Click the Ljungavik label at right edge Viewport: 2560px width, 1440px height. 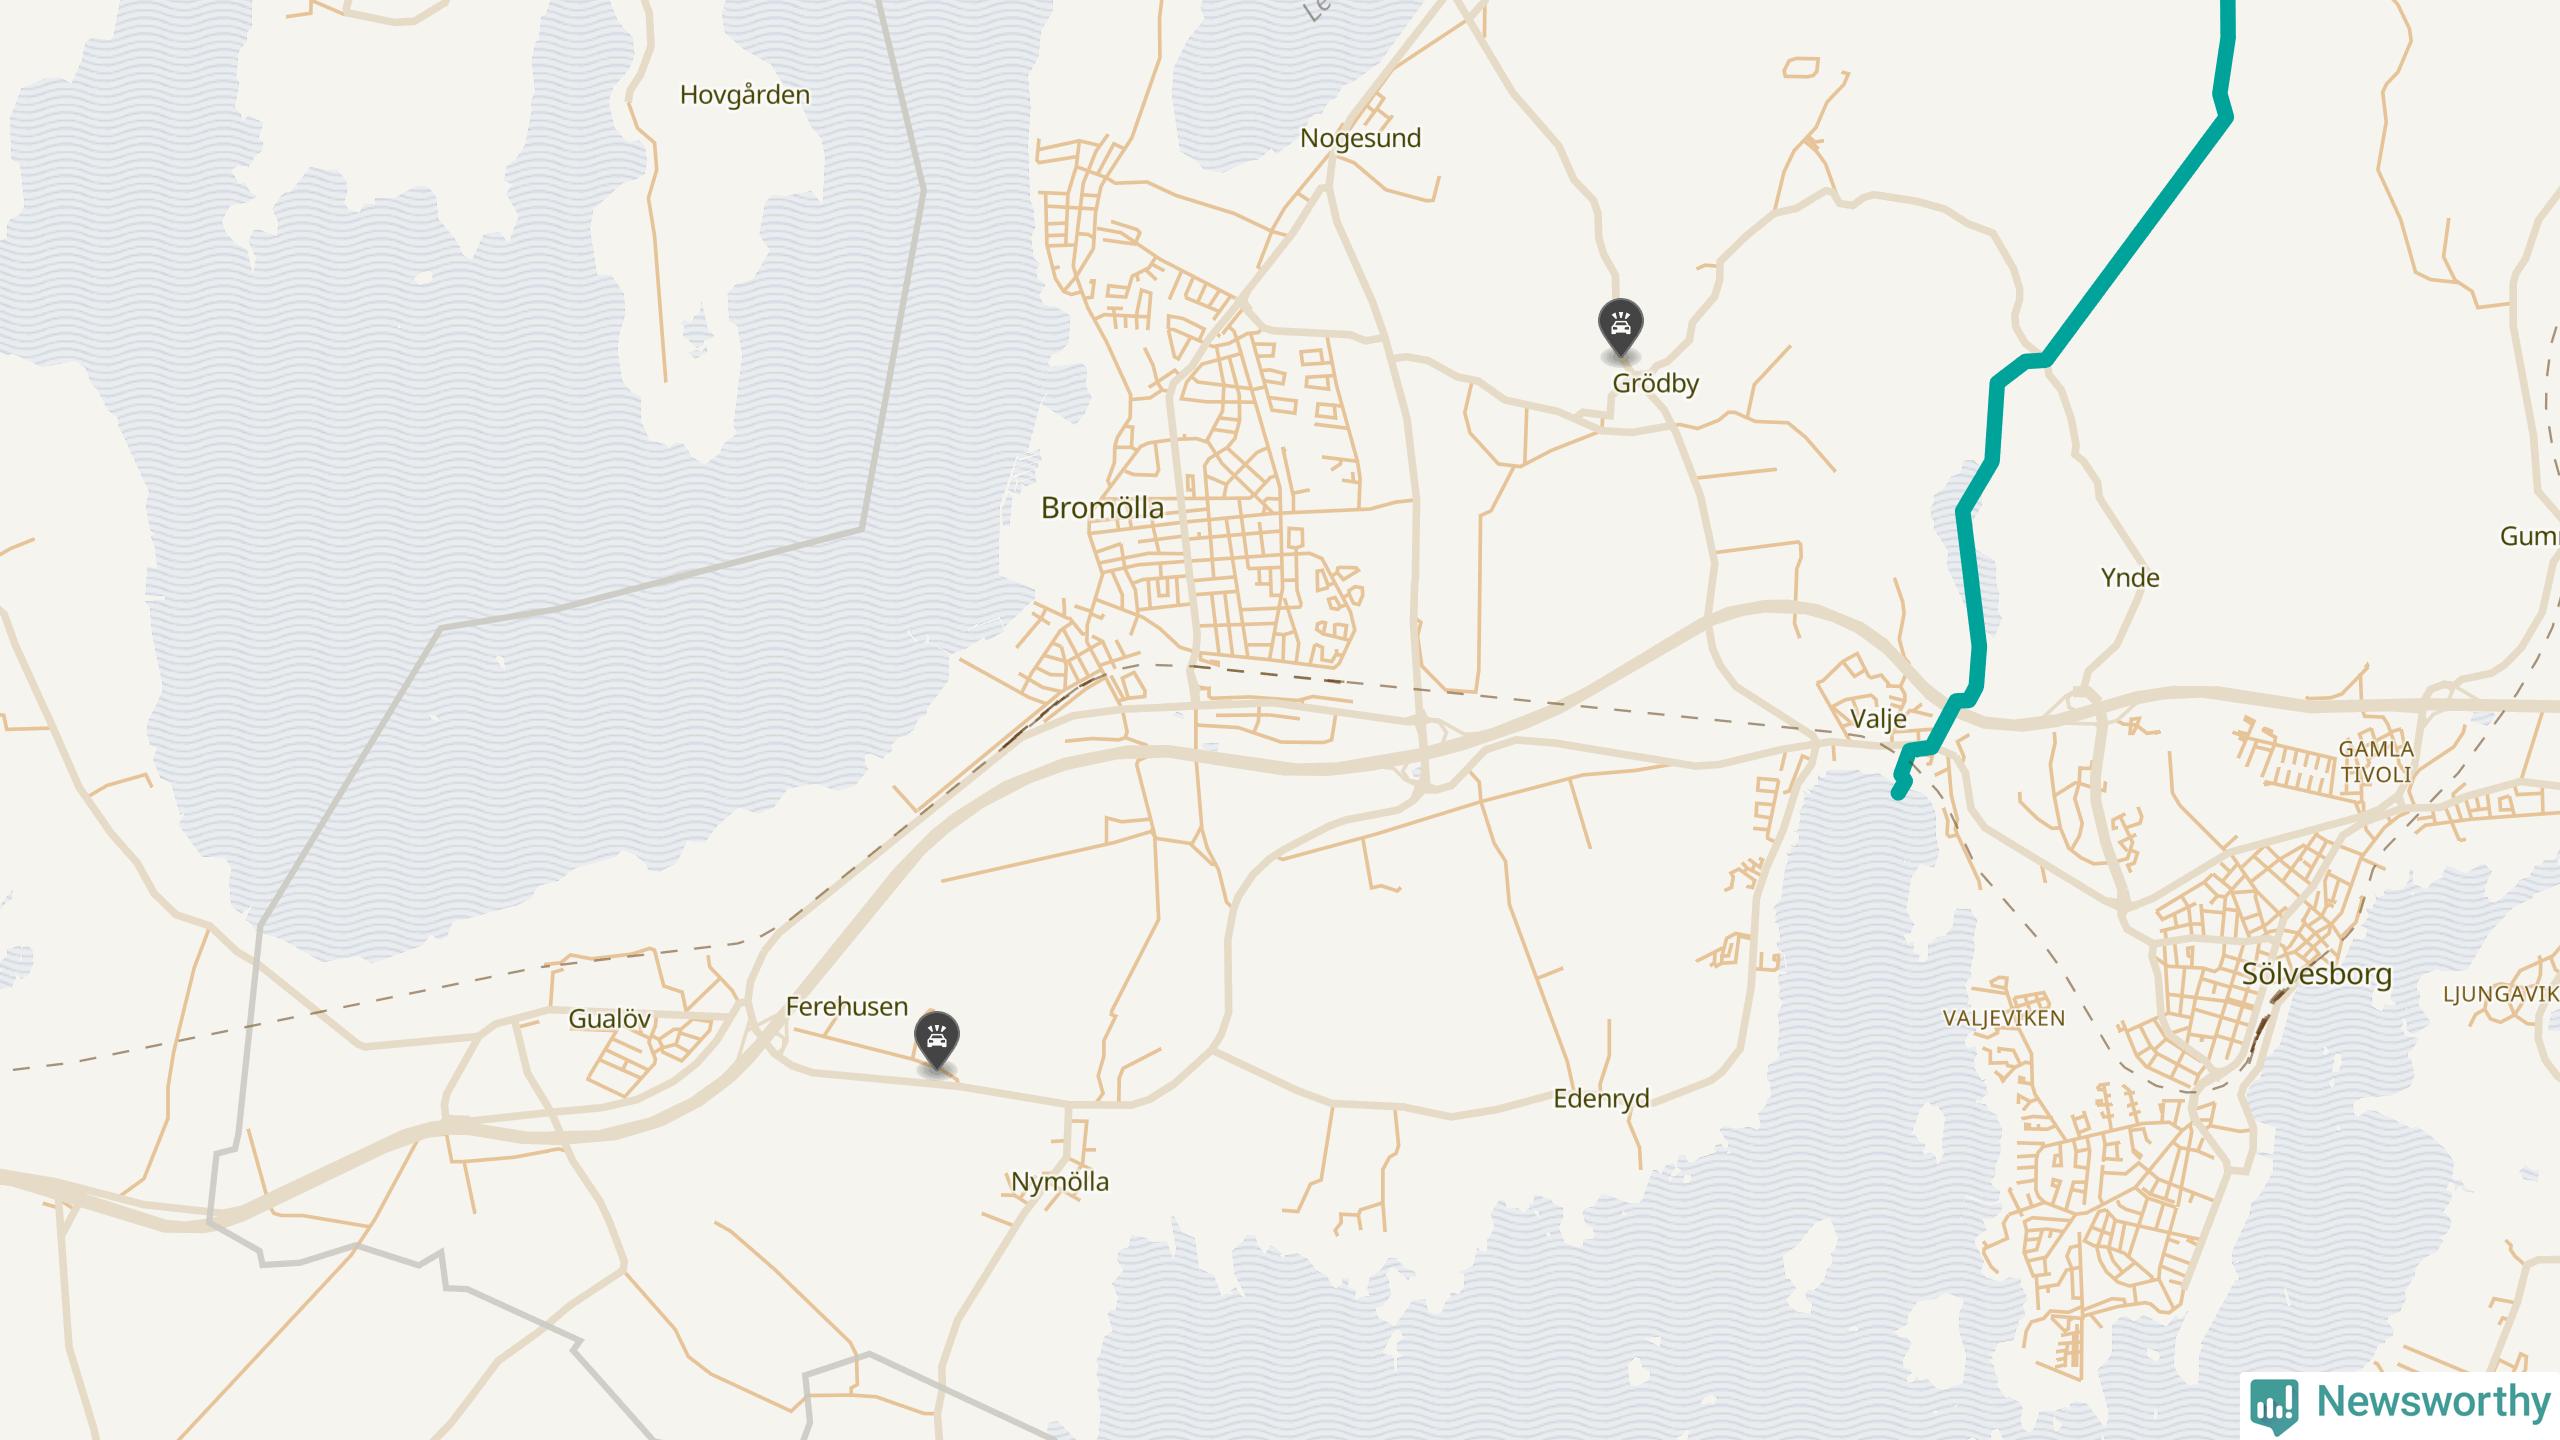point(2501,995)
